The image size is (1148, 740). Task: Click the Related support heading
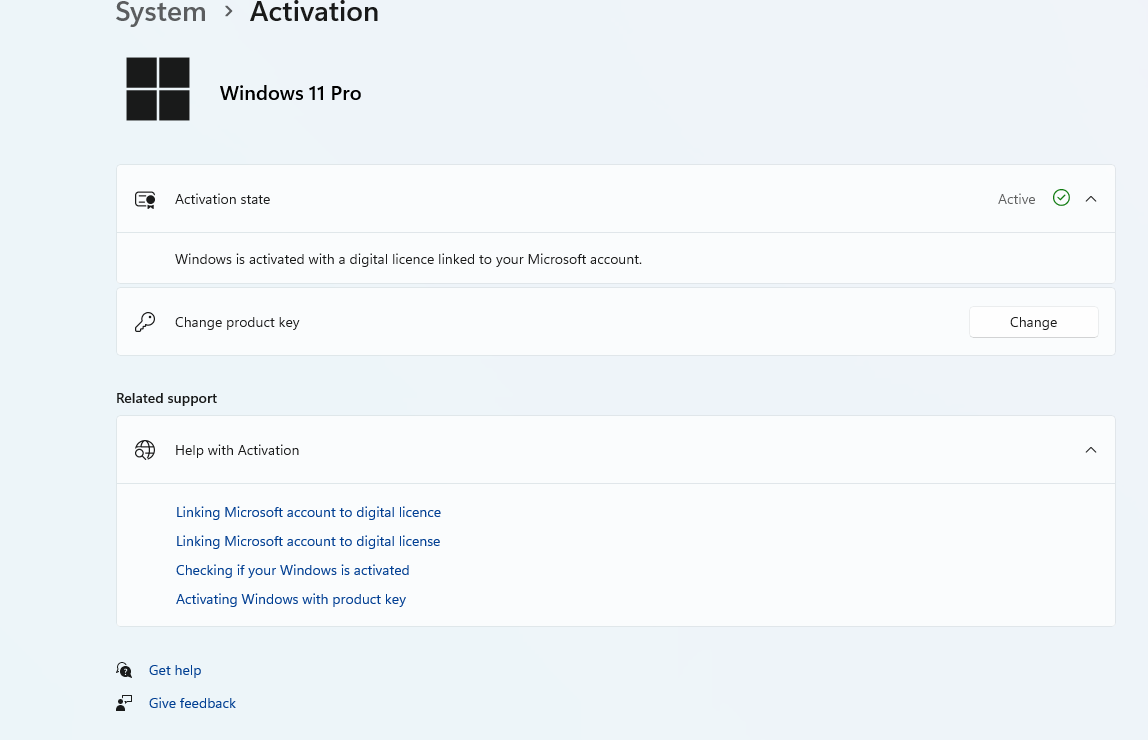point(166,398)
